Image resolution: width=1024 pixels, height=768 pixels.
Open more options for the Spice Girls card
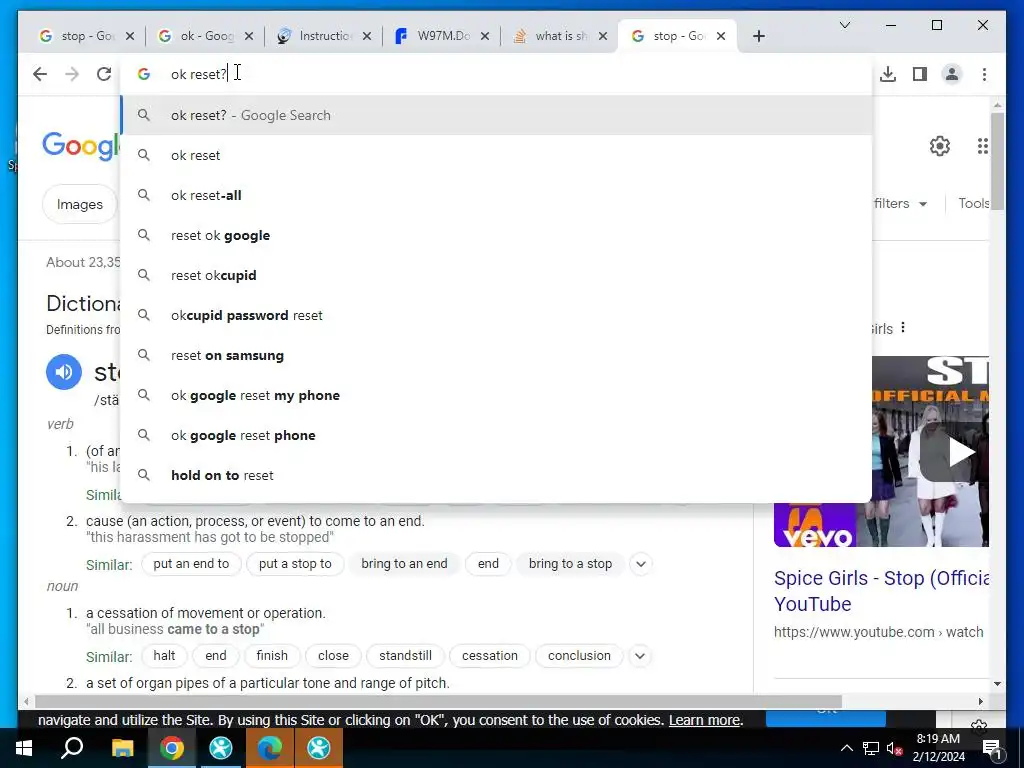point(903,327)
